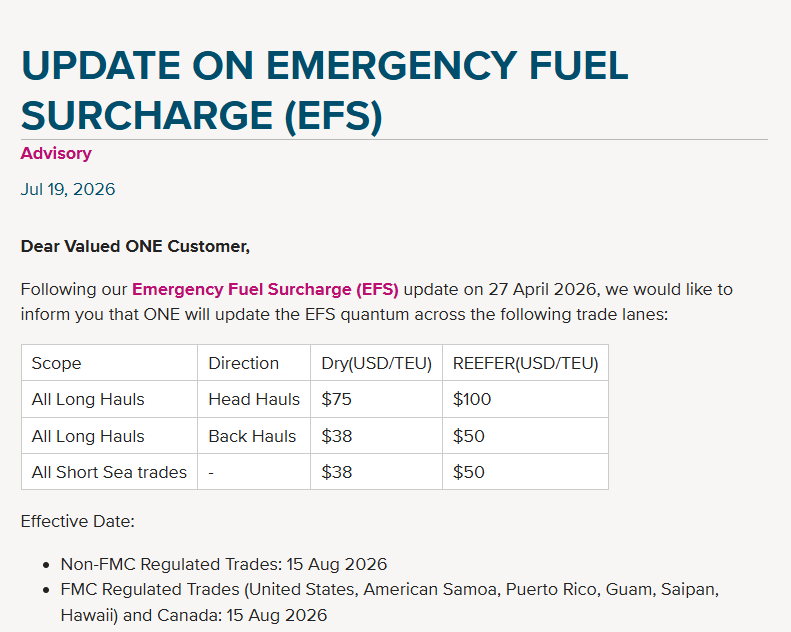
Task: Click the $100 reefer rate cell
Action: pyautogui.click(x=525, y=399)
